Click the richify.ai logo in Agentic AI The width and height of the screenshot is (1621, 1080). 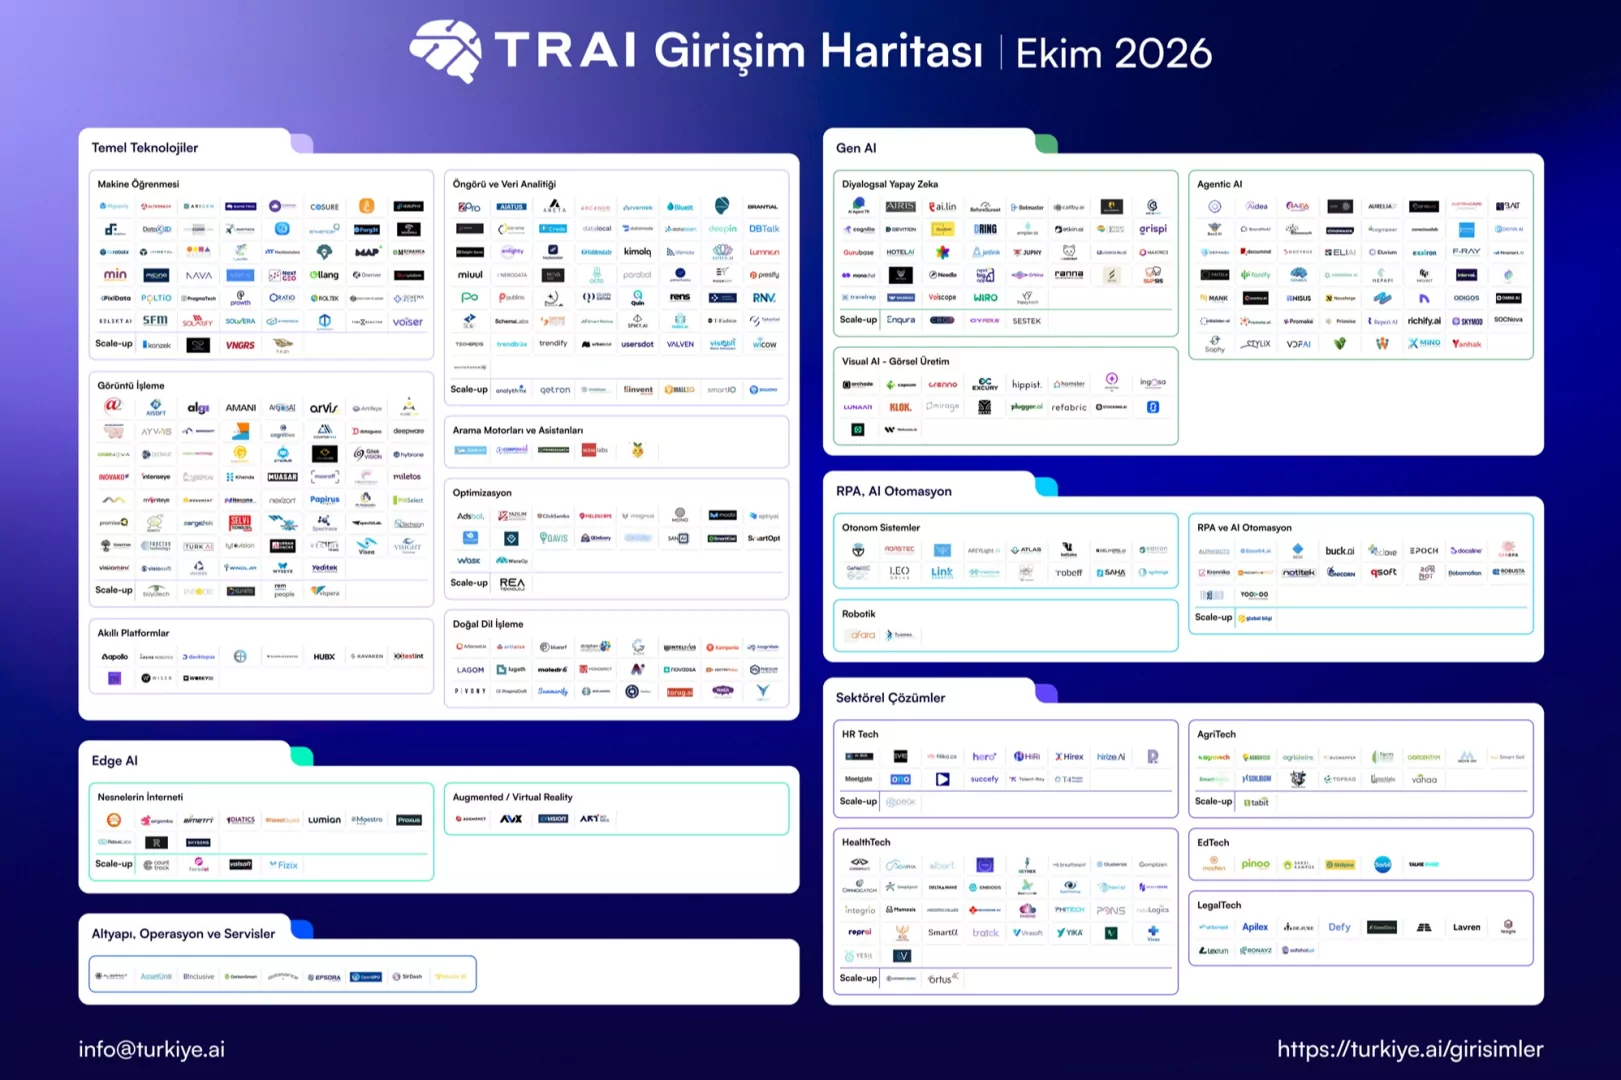point(1424,321)
